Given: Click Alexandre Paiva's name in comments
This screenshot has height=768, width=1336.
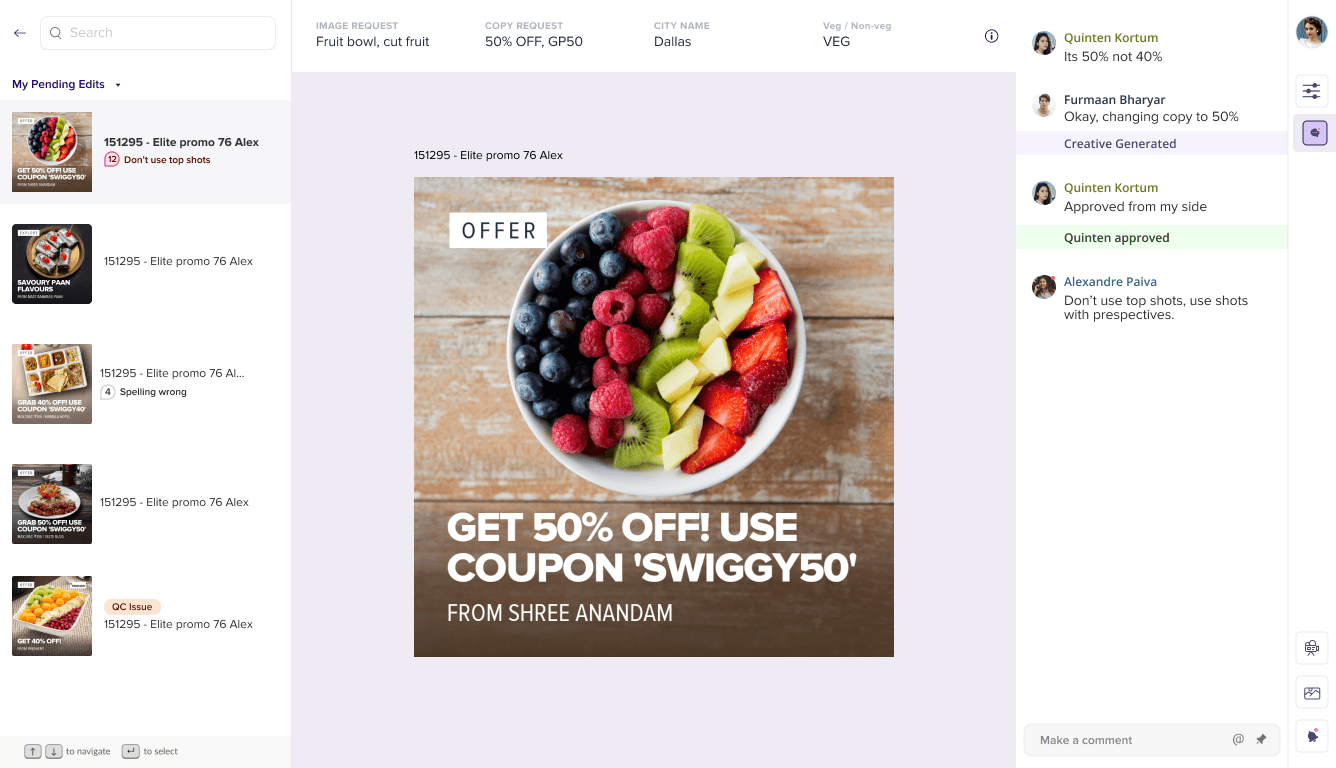Looking at the screenshot, I should pos(1110,282).
